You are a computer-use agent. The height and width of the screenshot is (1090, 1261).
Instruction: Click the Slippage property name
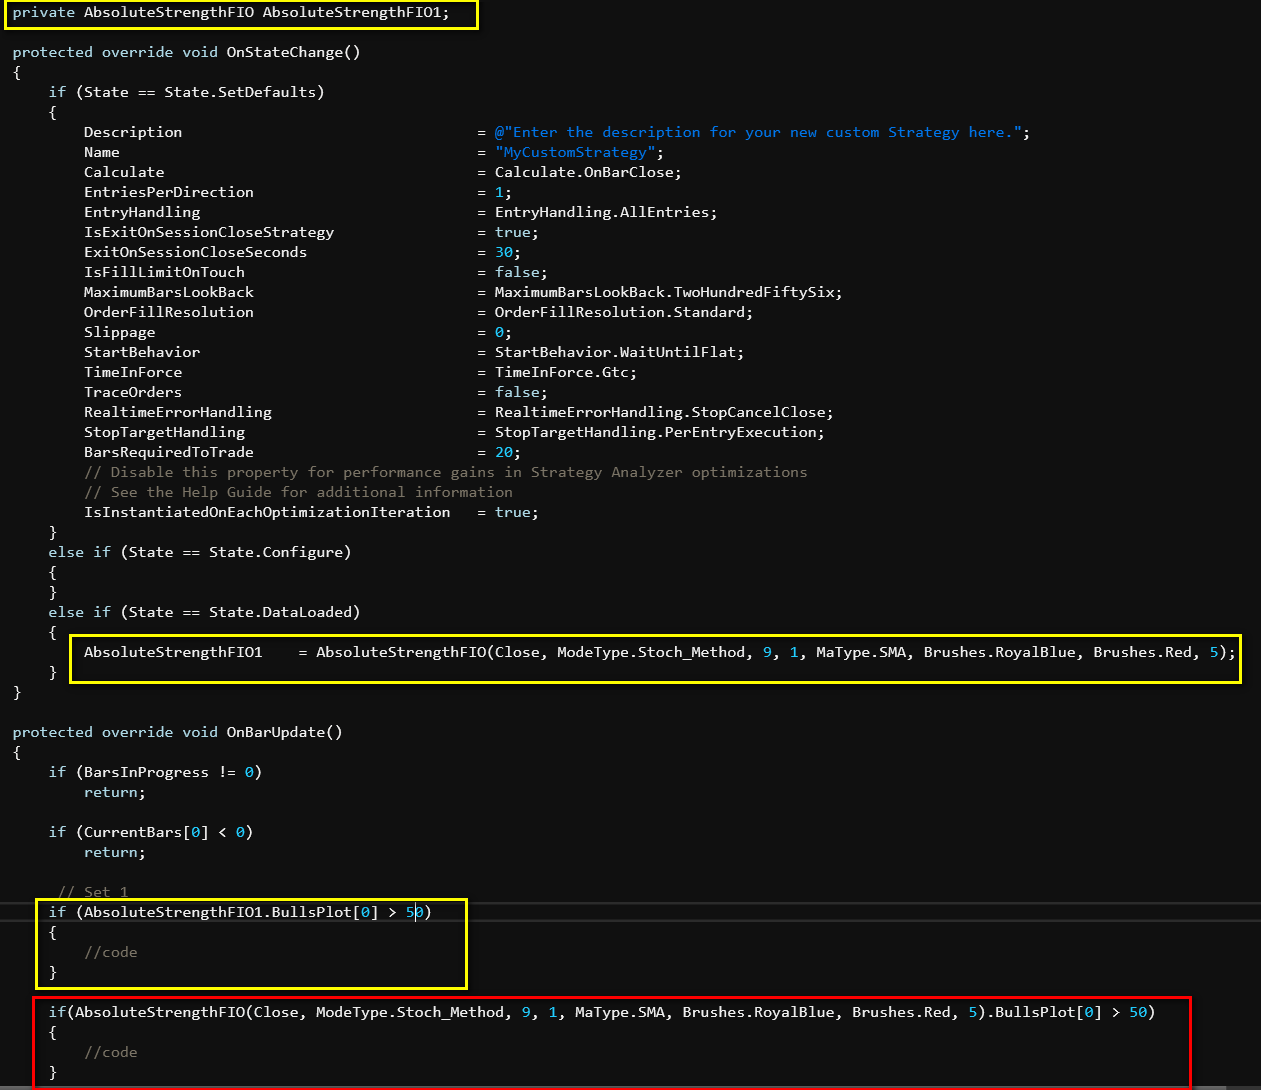[x=120, y=332]
